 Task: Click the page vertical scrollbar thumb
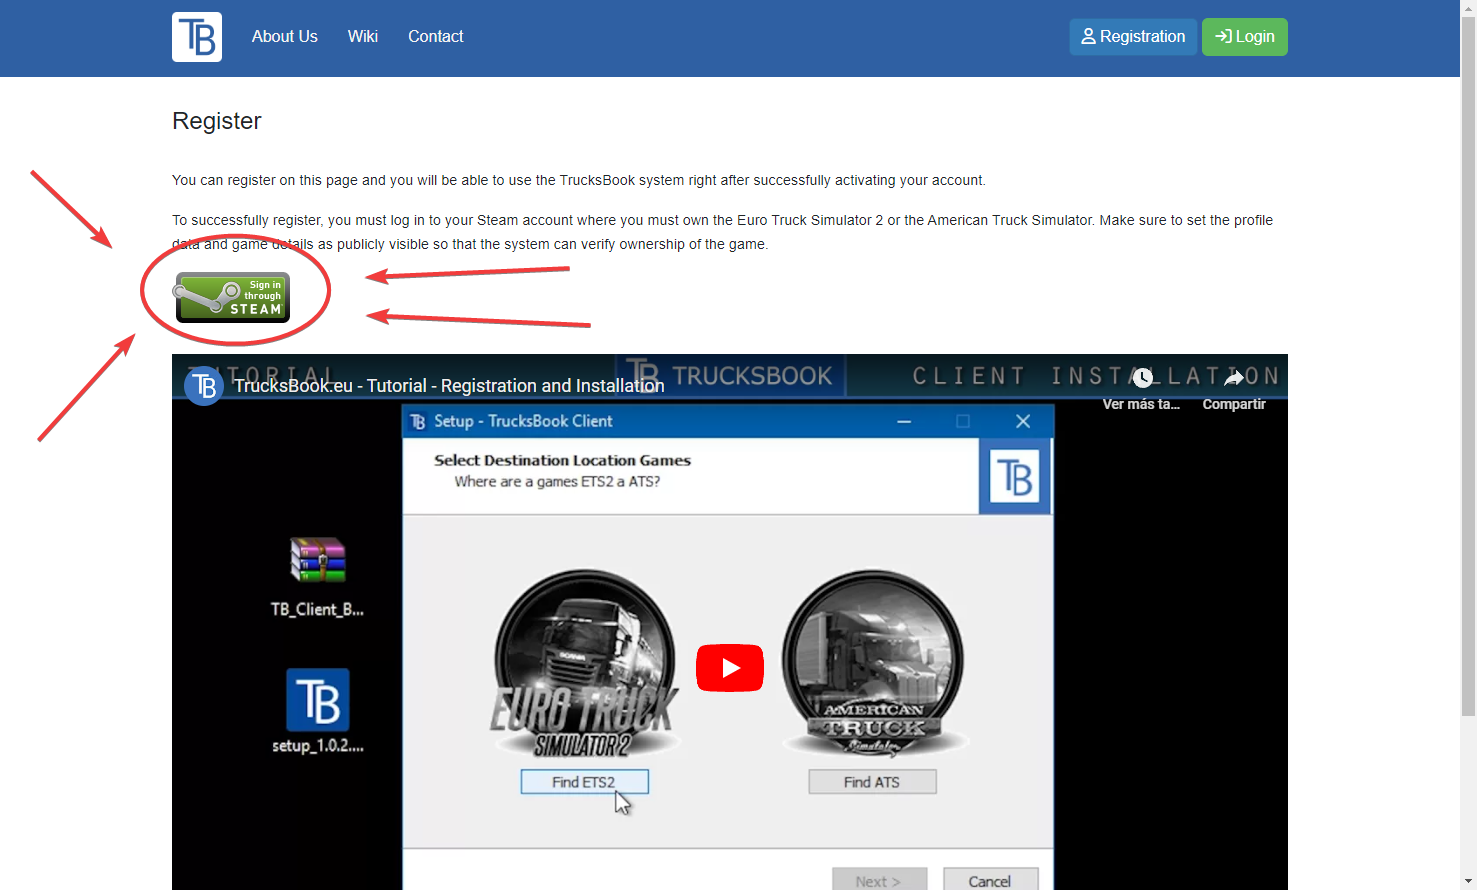coord(1468,365)
